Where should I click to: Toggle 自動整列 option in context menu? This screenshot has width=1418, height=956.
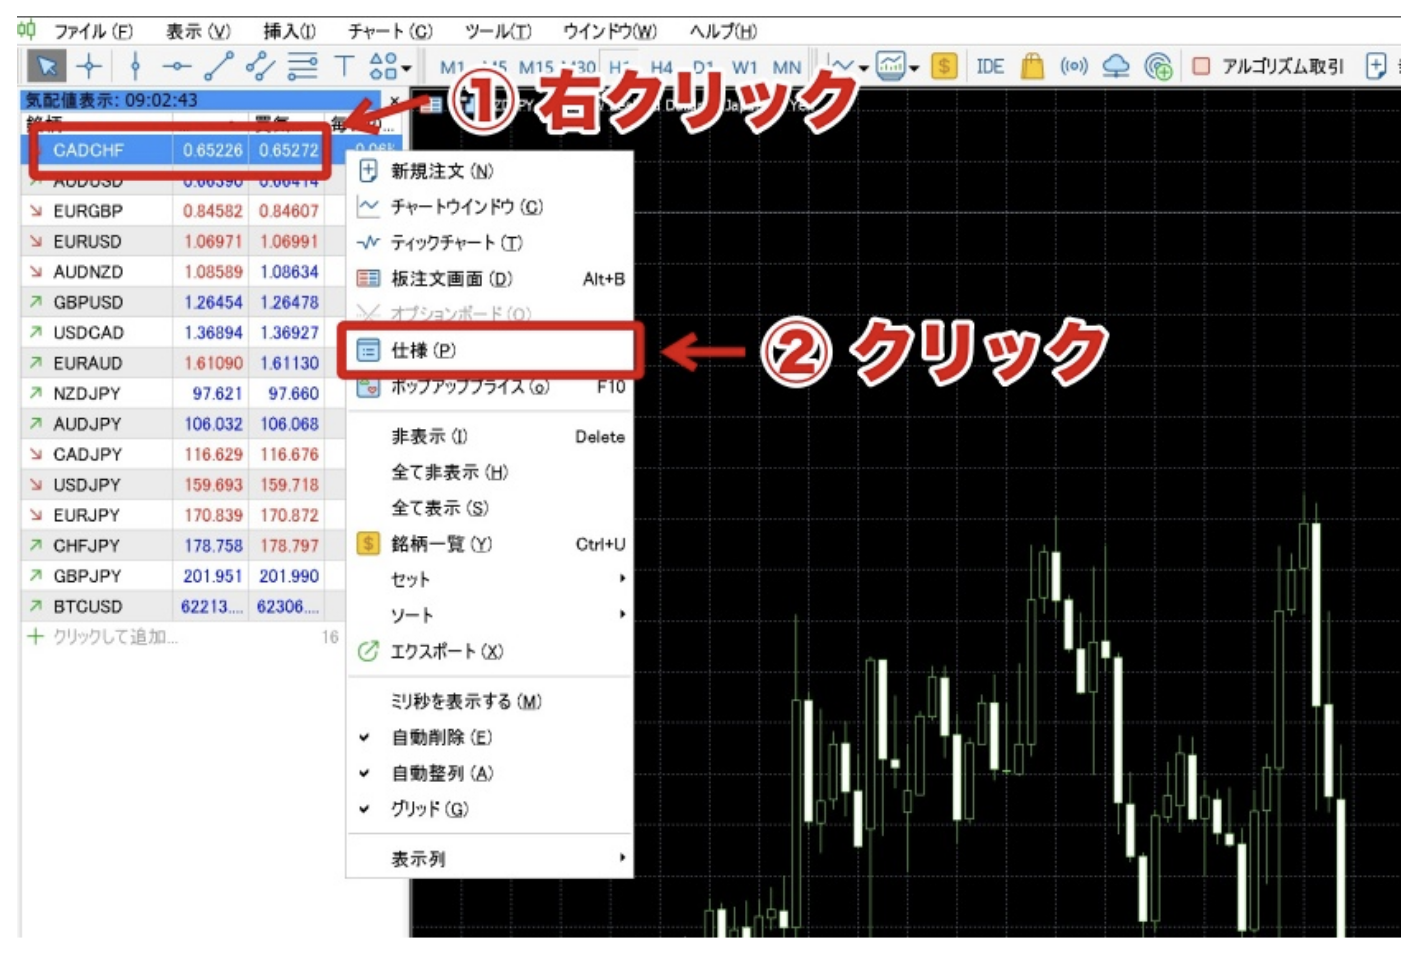[441, 773]
